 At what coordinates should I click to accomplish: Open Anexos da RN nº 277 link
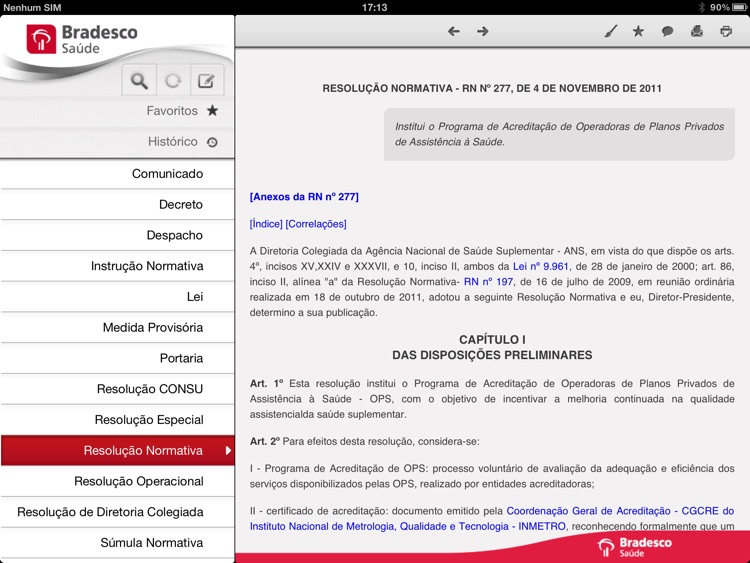coord(304,197)
